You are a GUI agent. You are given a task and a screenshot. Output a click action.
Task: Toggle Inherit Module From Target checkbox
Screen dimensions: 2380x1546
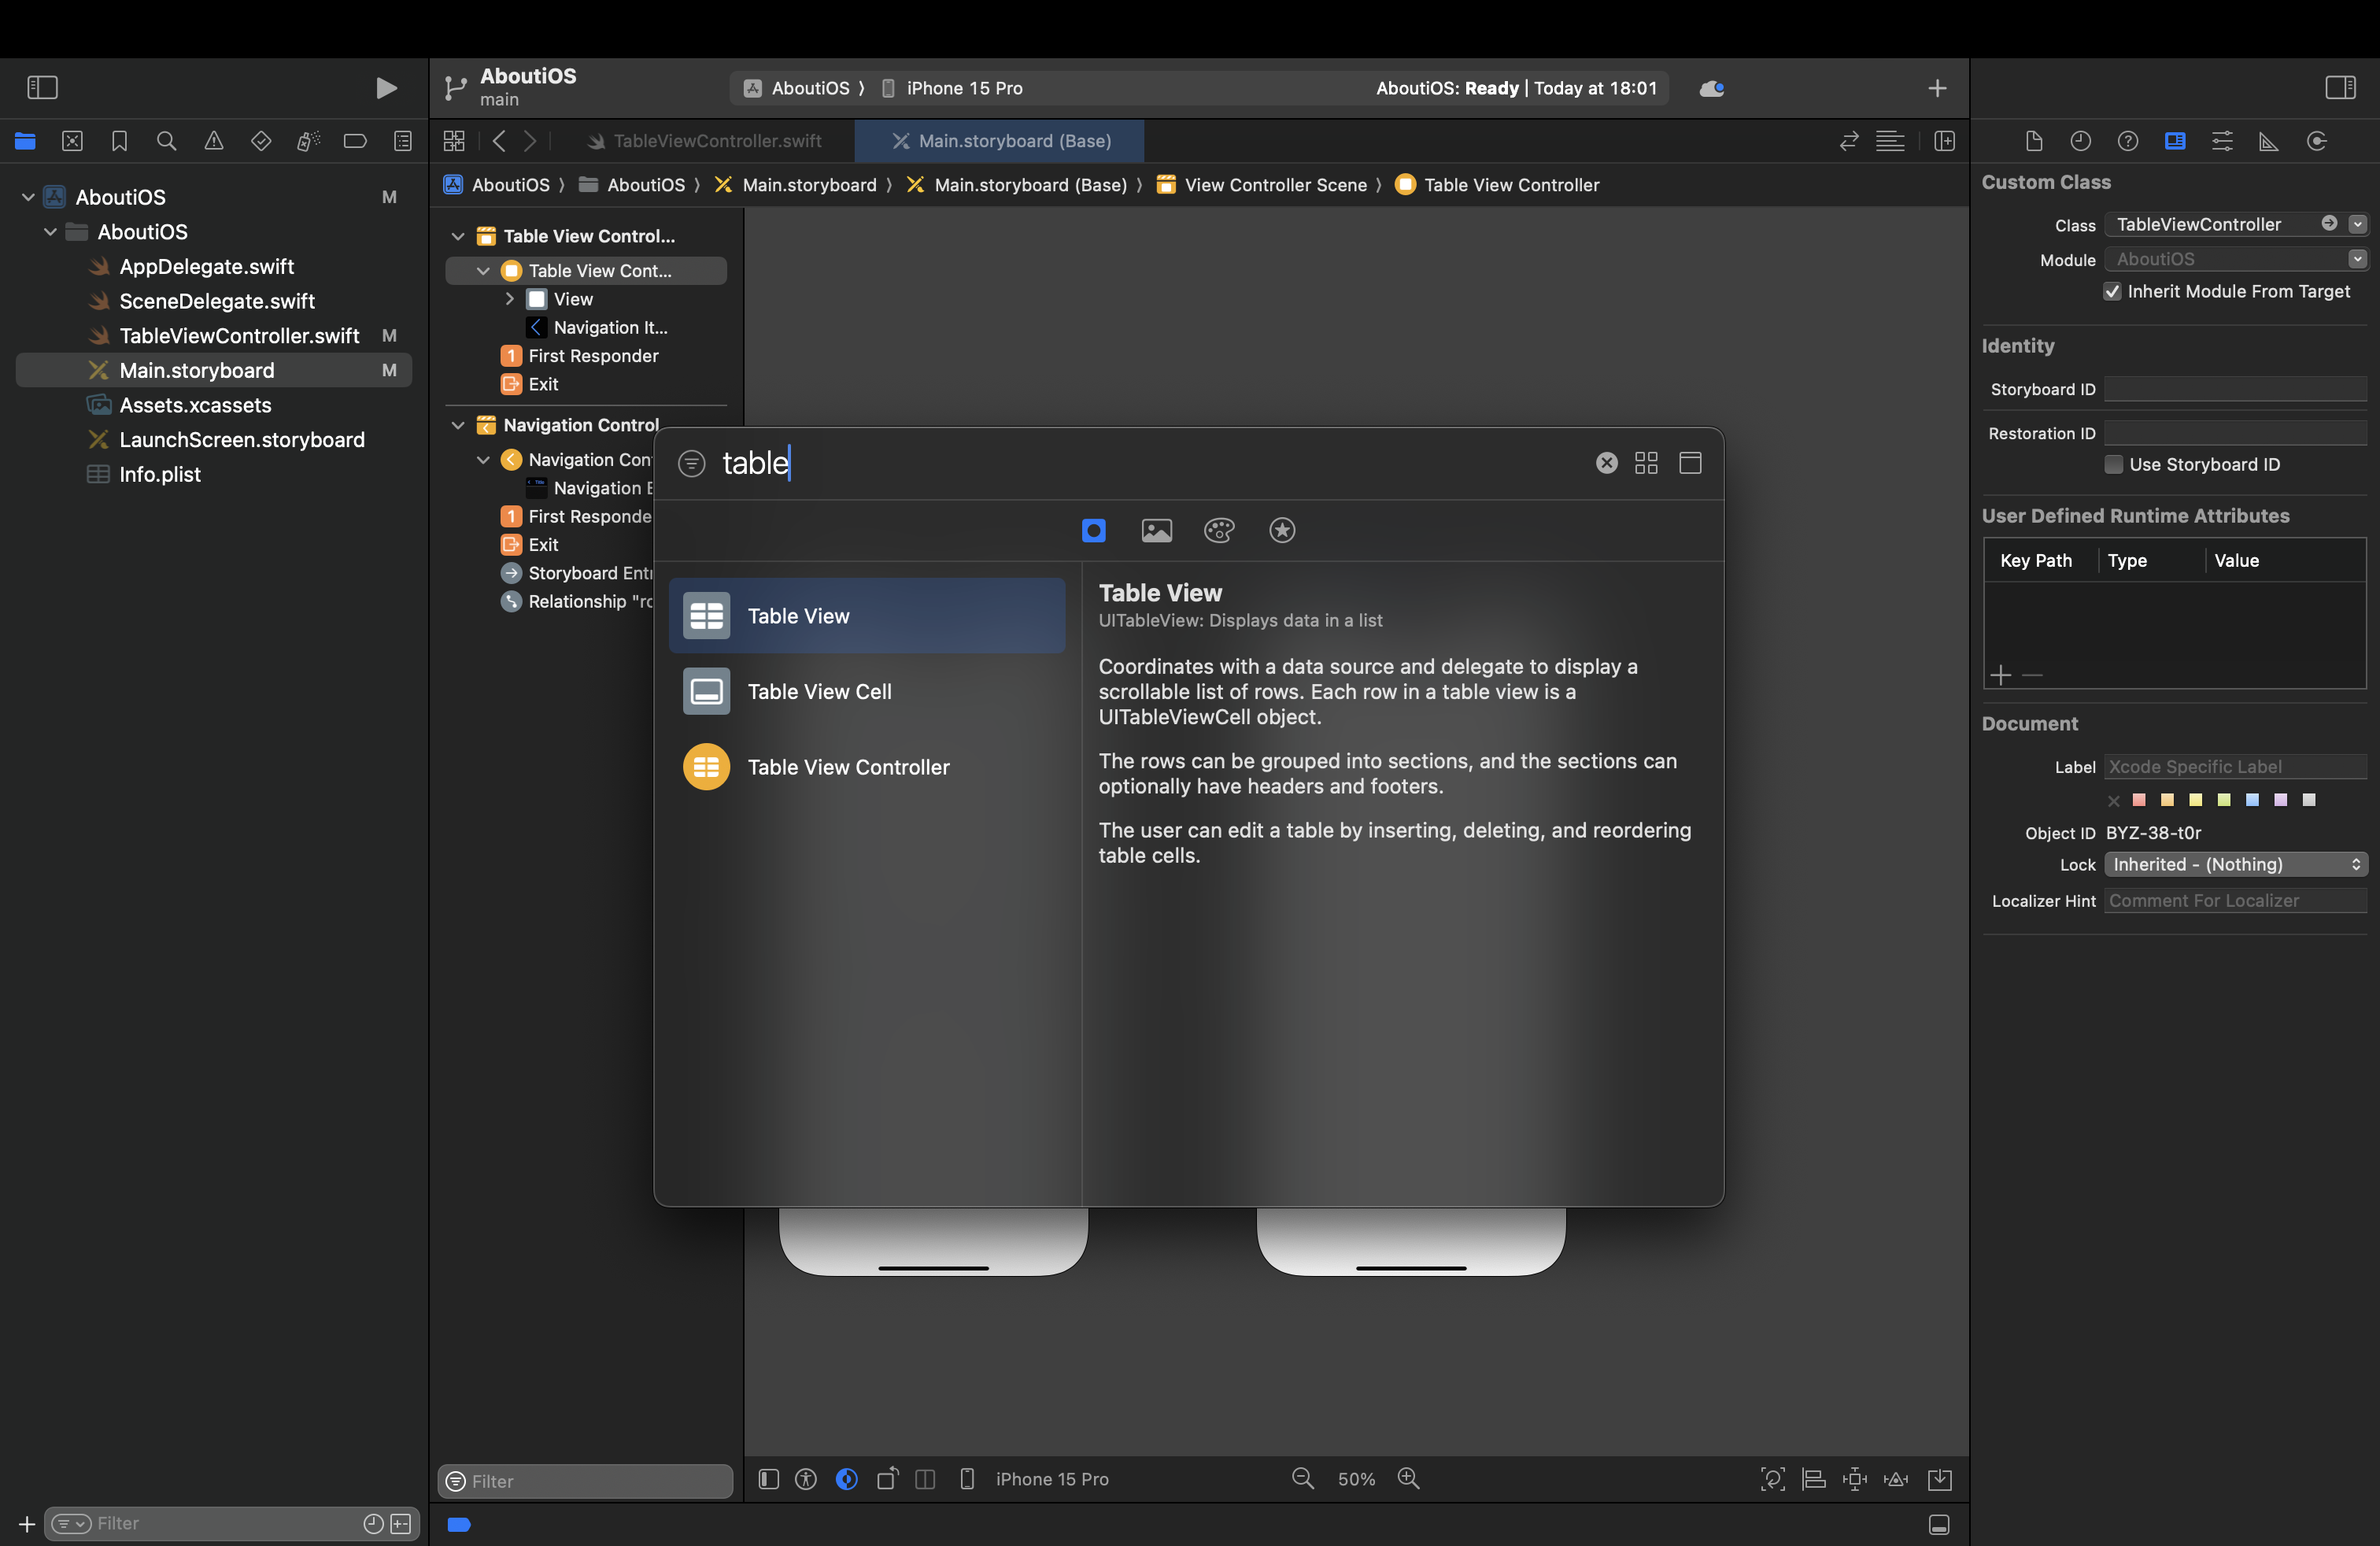2112,292
